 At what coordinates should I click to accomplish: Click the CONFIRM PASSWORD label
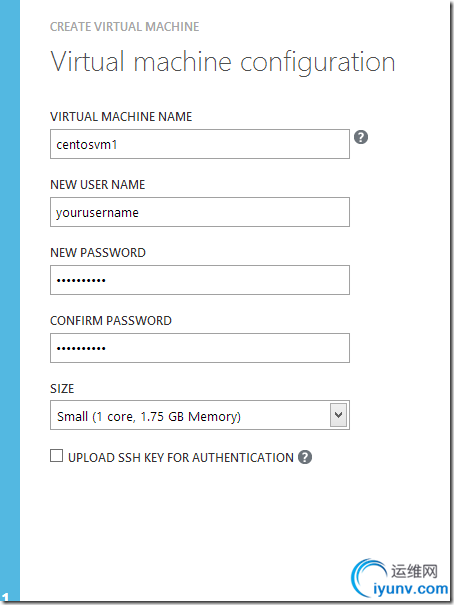(x=111, y=321)
